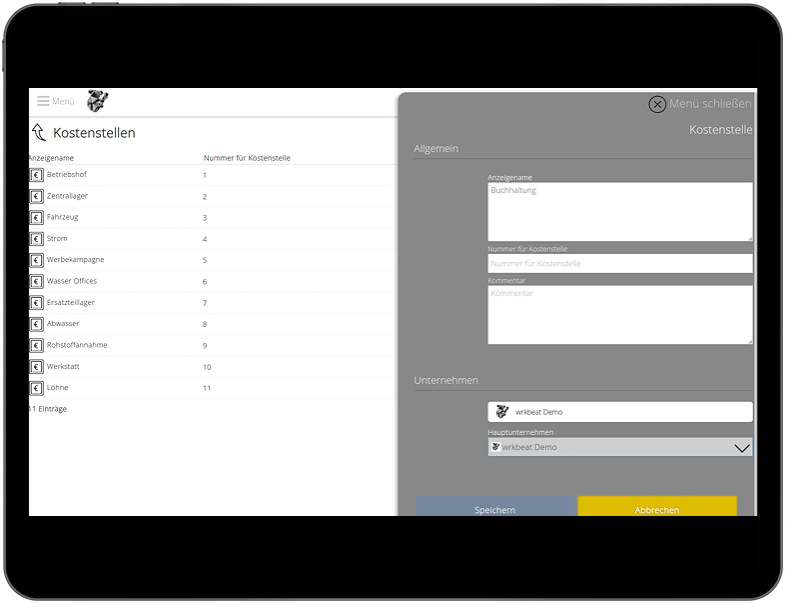Click euro icon for Zentrallager row

pos(37,196)
